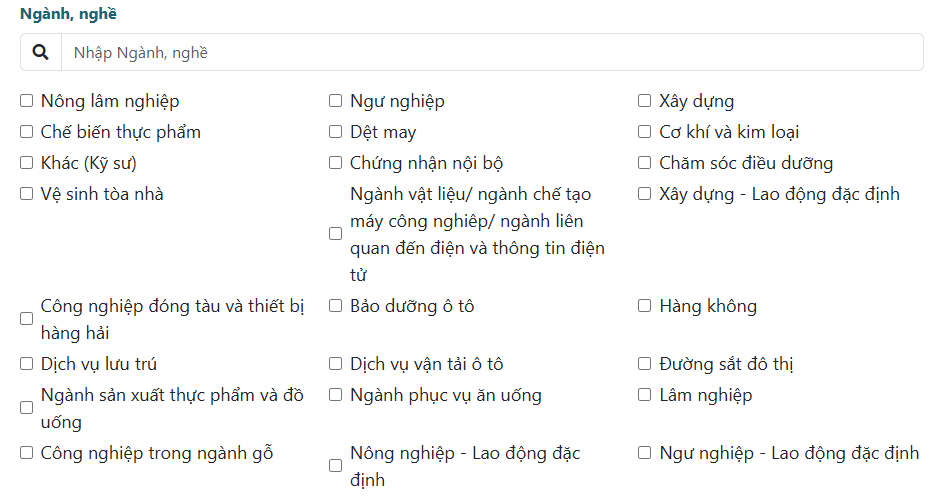943x497 pixels.
Task: Select the Xây dựng checkbox
Action: (644, 100)
